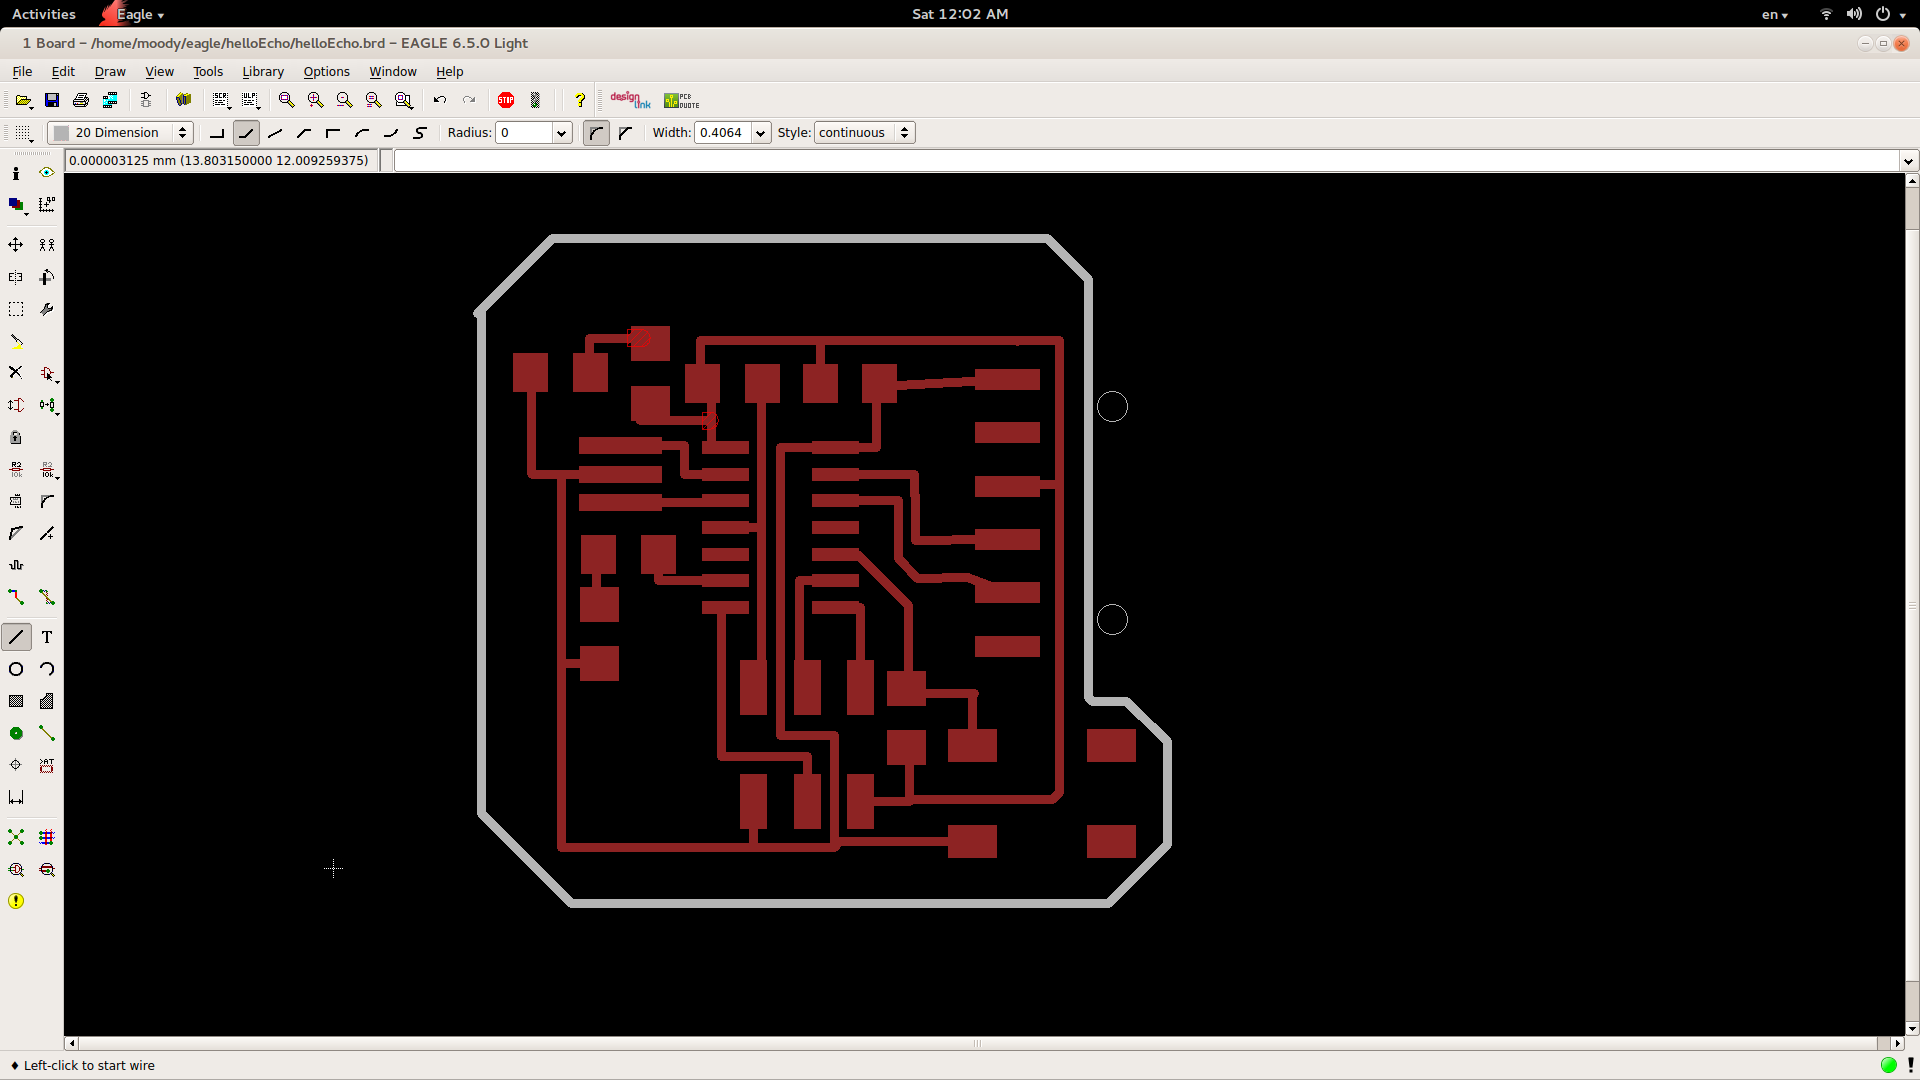1920x1080 pixels.
Task: Open the CAM processor icon
Action: [x=110, y=100]
